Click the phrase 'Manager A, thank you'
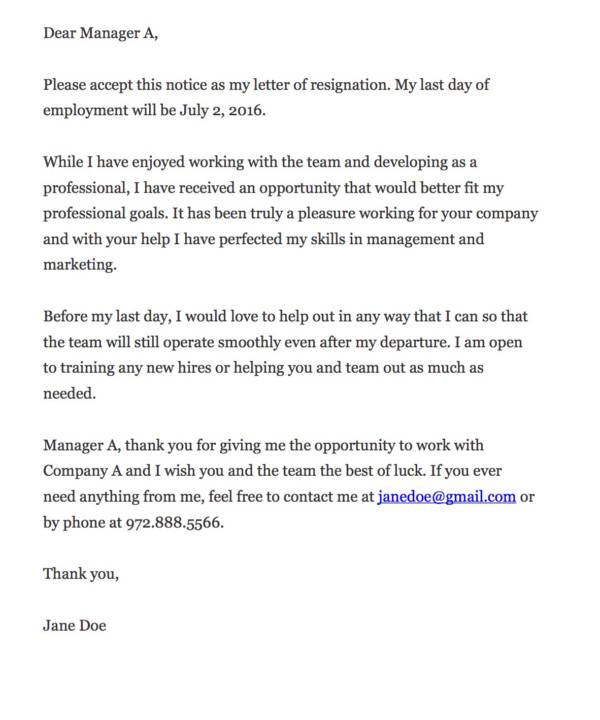This screenshot has width=600, height=720. pyautogui.click(x=112, y=445)
